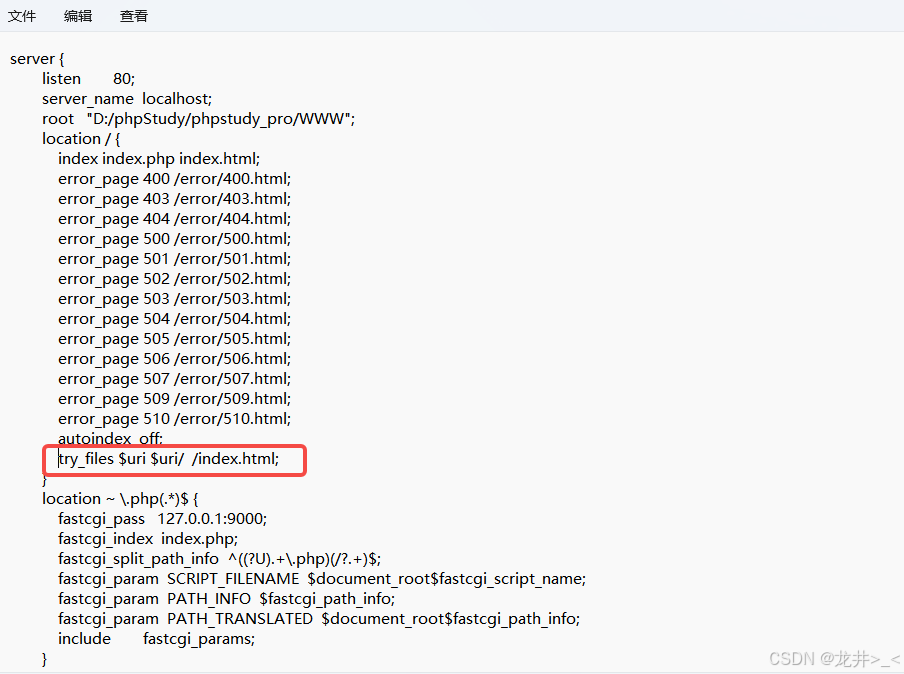This screenshot has width=904, height=674.
Task: Click the 'autoindex off;' line
Action: pyautogui.click(x=110, y=439)
